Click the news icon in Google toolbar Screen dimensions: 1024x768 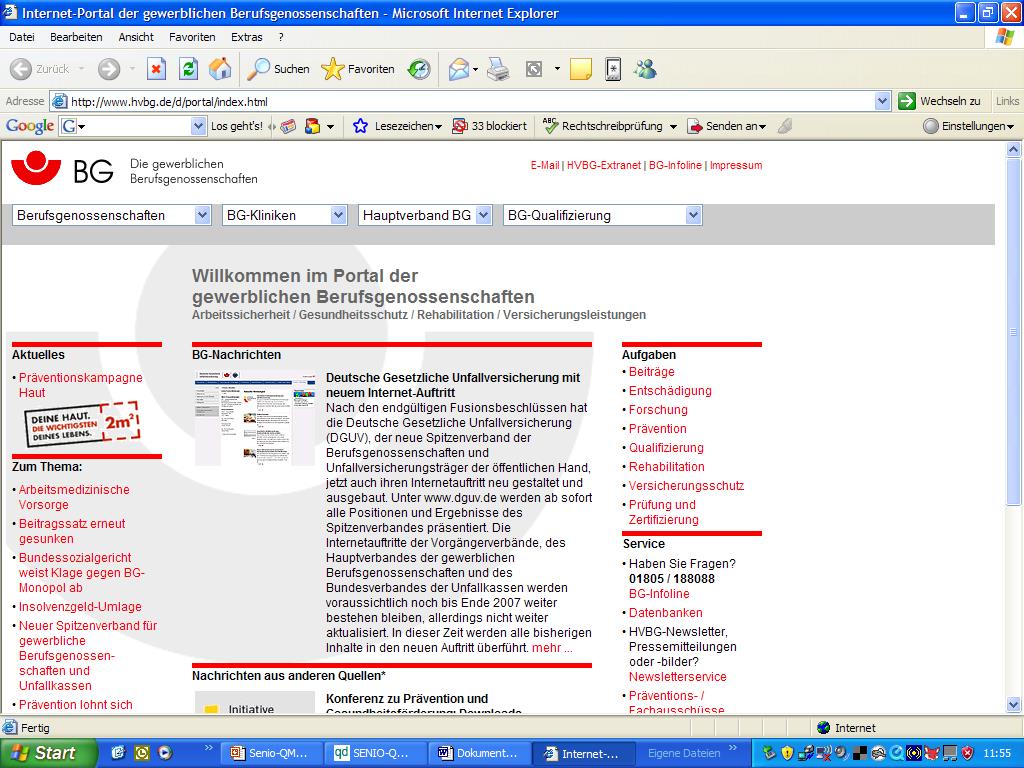pyautogui.click(x=288, y=126)
